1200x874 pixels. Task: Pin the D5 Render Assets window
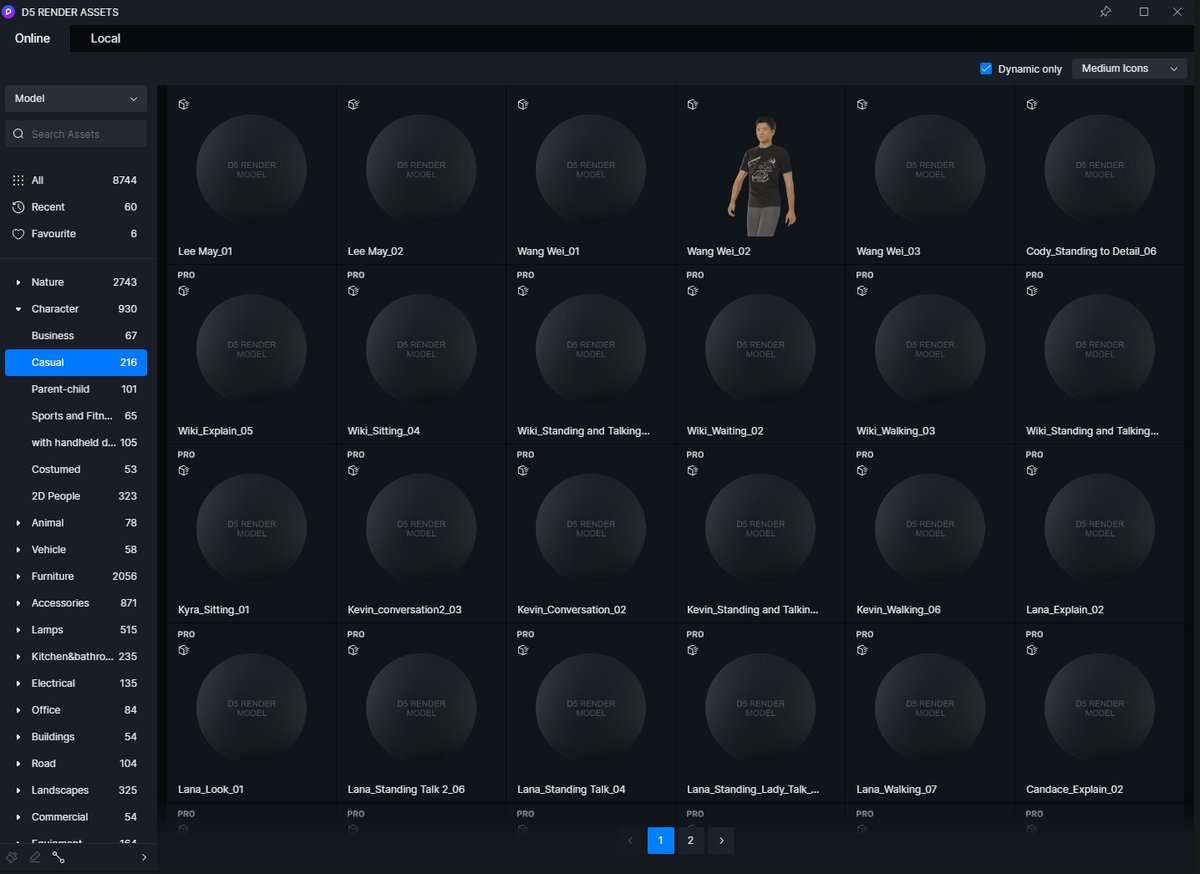point(1105,12)
